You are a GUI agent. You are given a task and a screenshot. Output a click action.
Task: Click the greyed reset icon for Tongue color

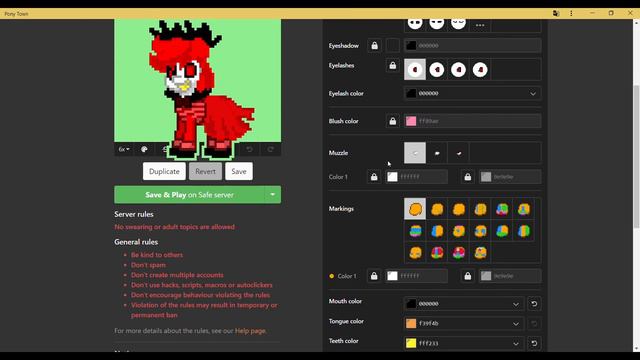pos(534,324)
